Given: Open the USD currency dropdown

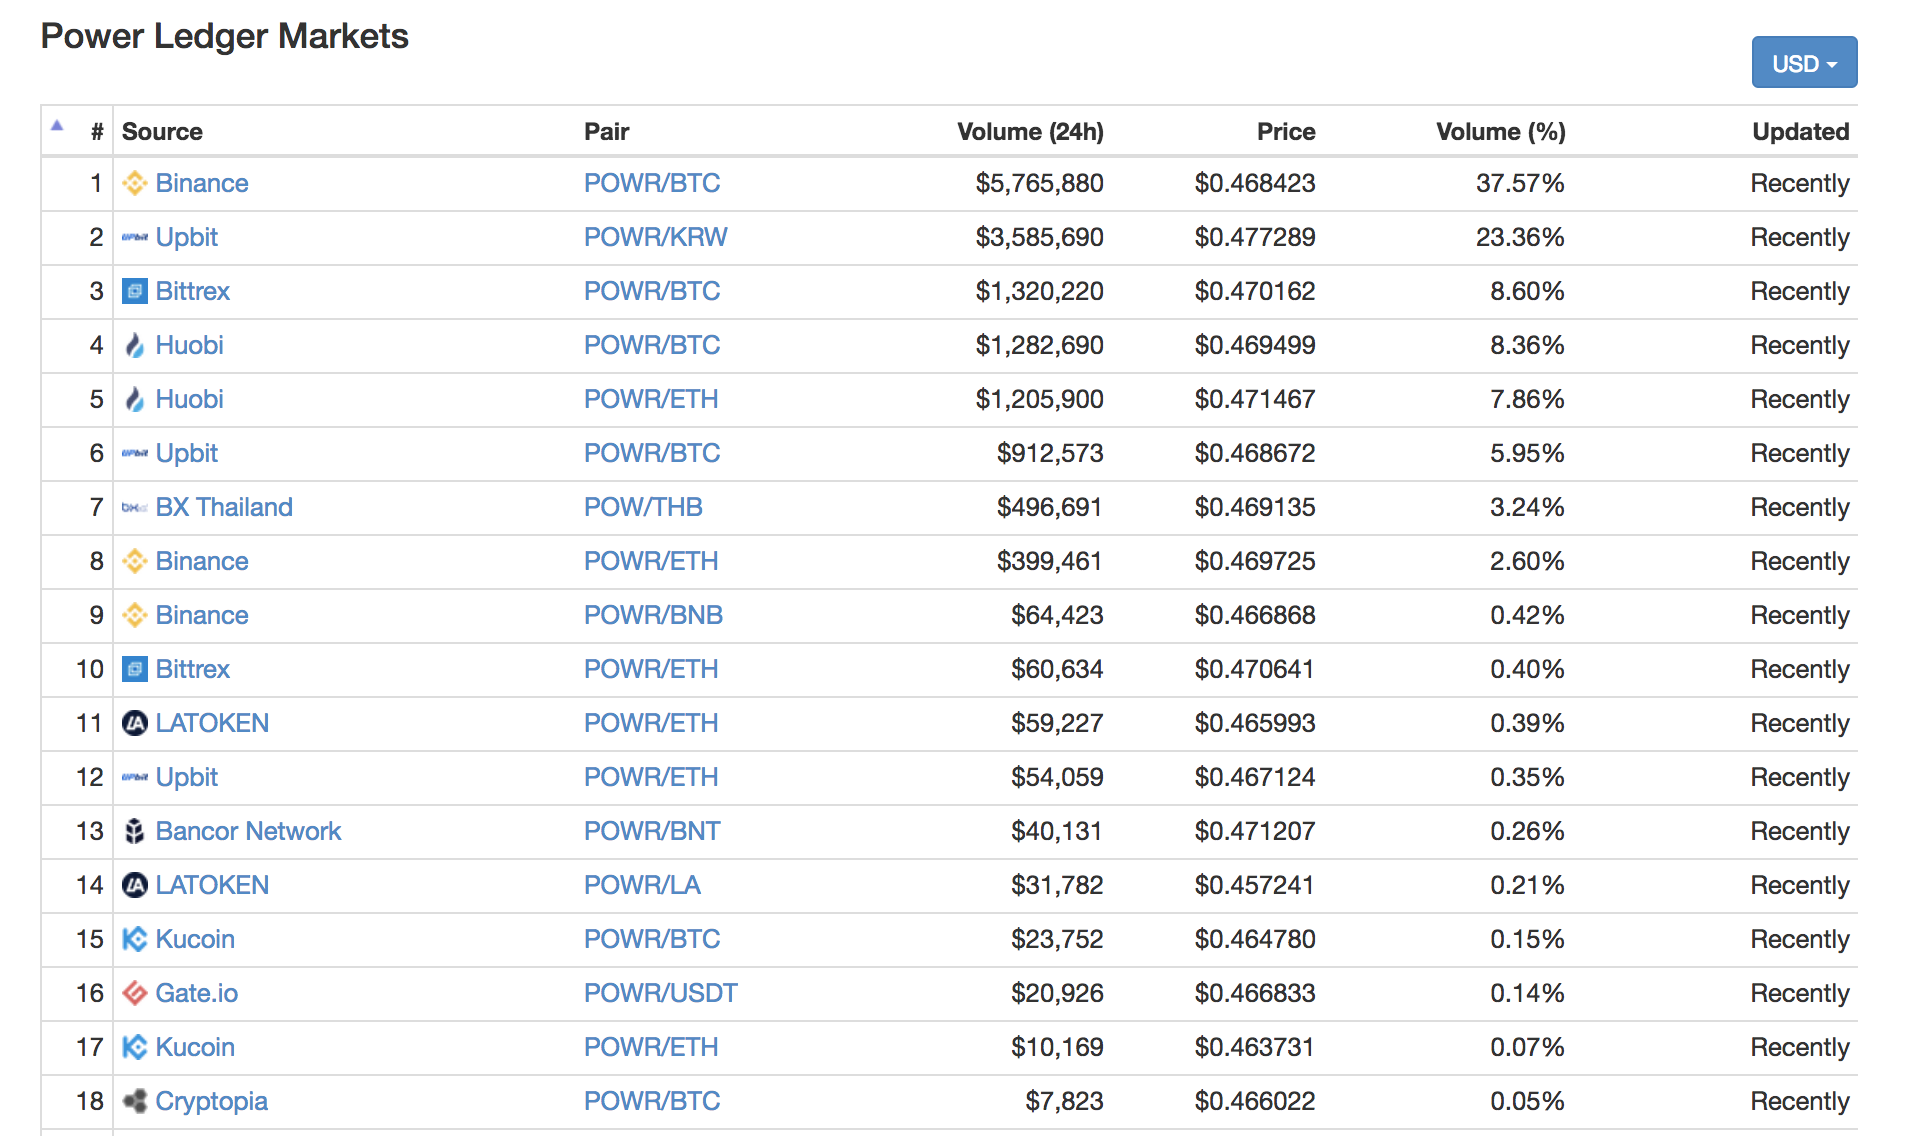Looking at the screenshot, I should 1804,63.
